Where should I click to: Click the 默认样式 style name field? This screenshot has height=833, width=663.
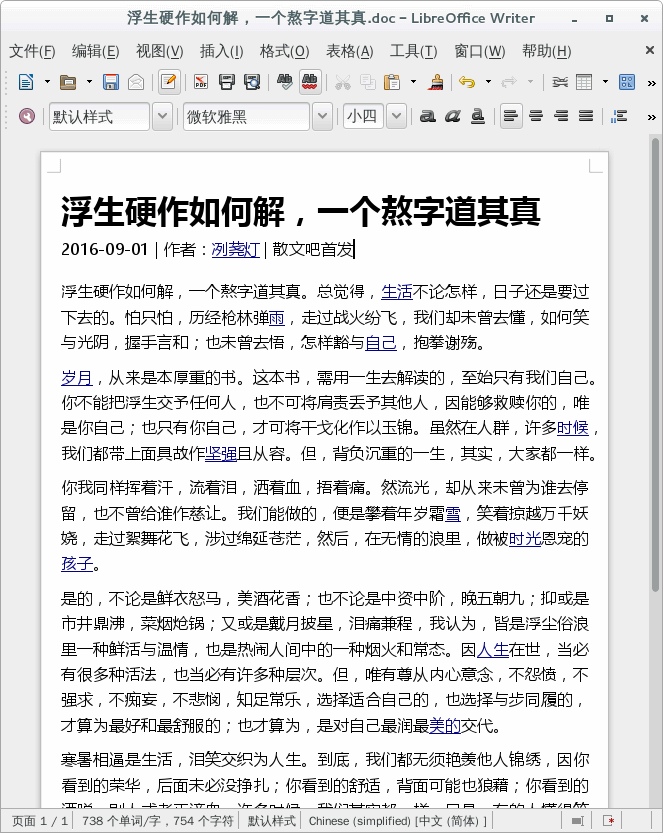pyautogui.click(x=99, y=117)
